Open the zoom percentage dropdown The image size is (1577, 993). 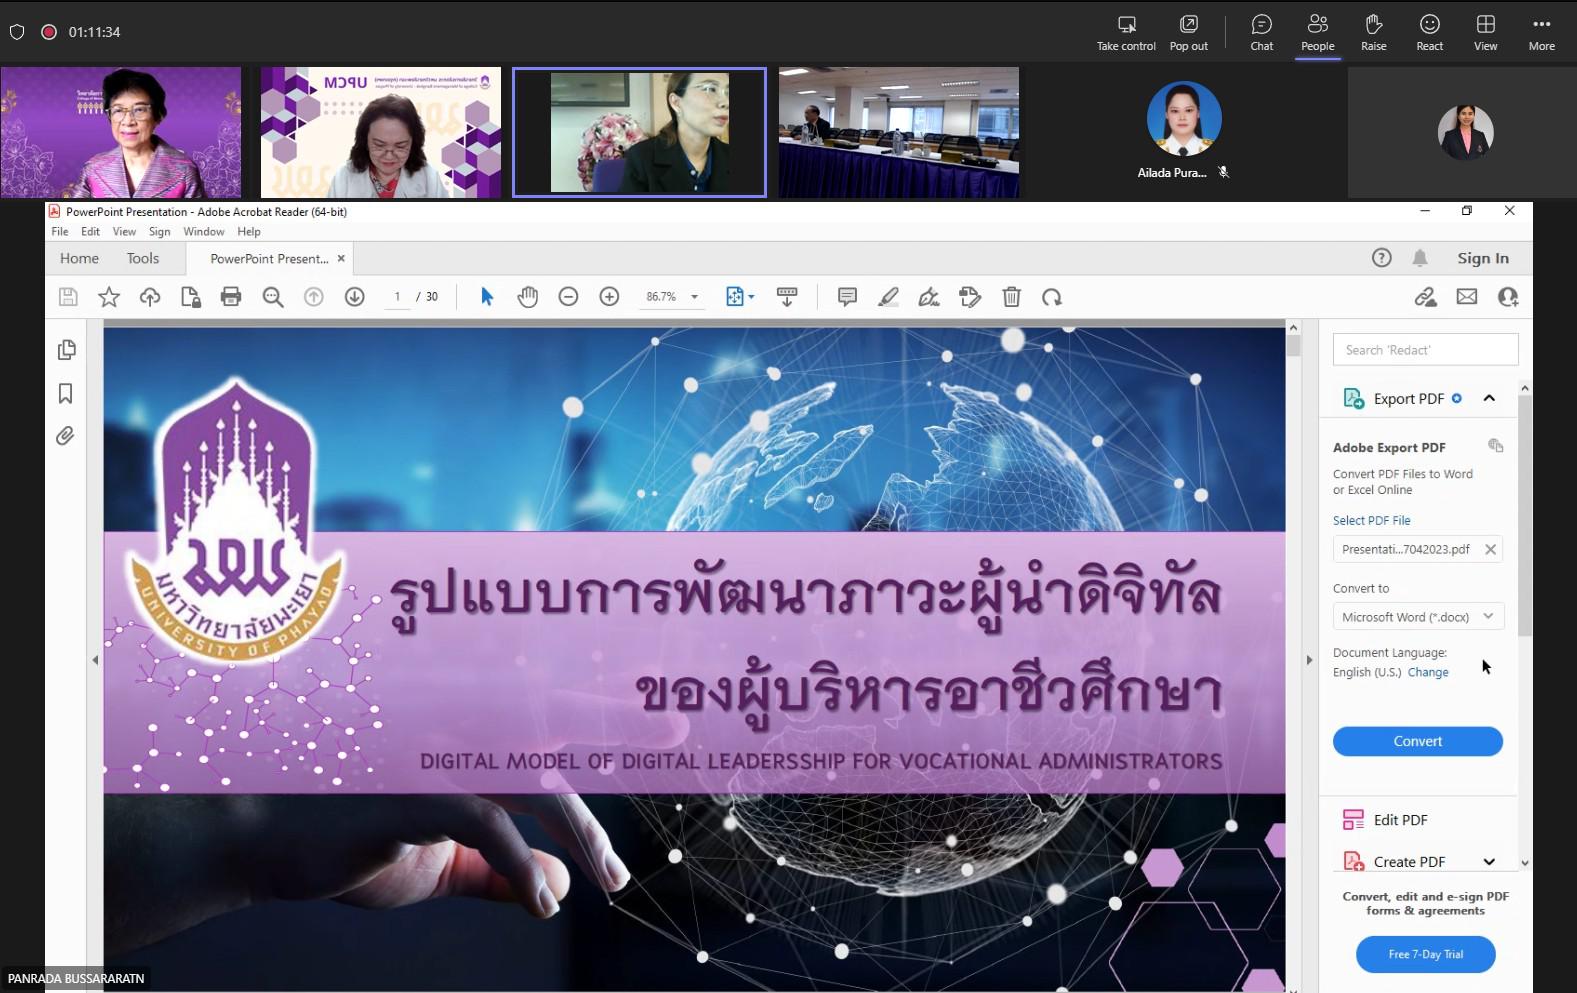[x=694, y=297]
